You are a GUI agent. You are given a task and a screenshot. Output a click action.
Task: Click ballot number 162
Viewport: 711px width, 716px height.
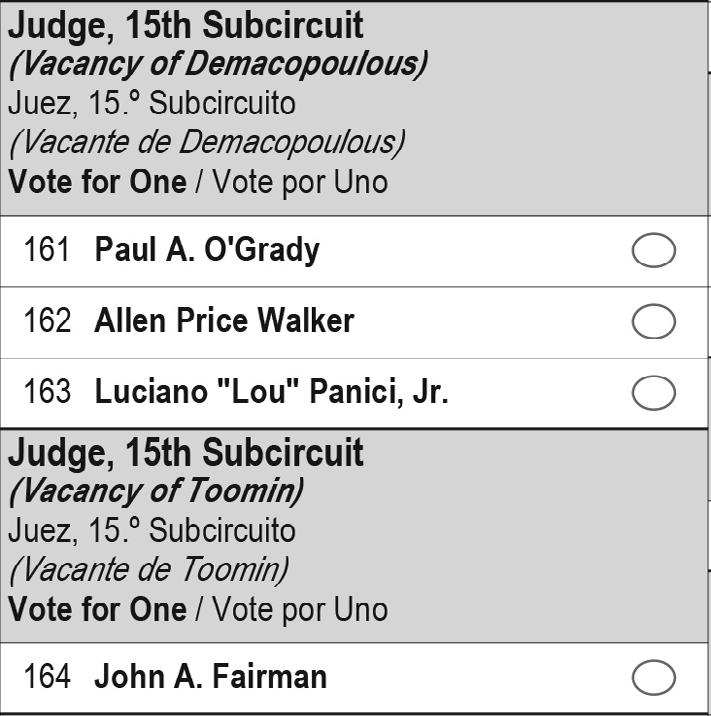point(47,321)
